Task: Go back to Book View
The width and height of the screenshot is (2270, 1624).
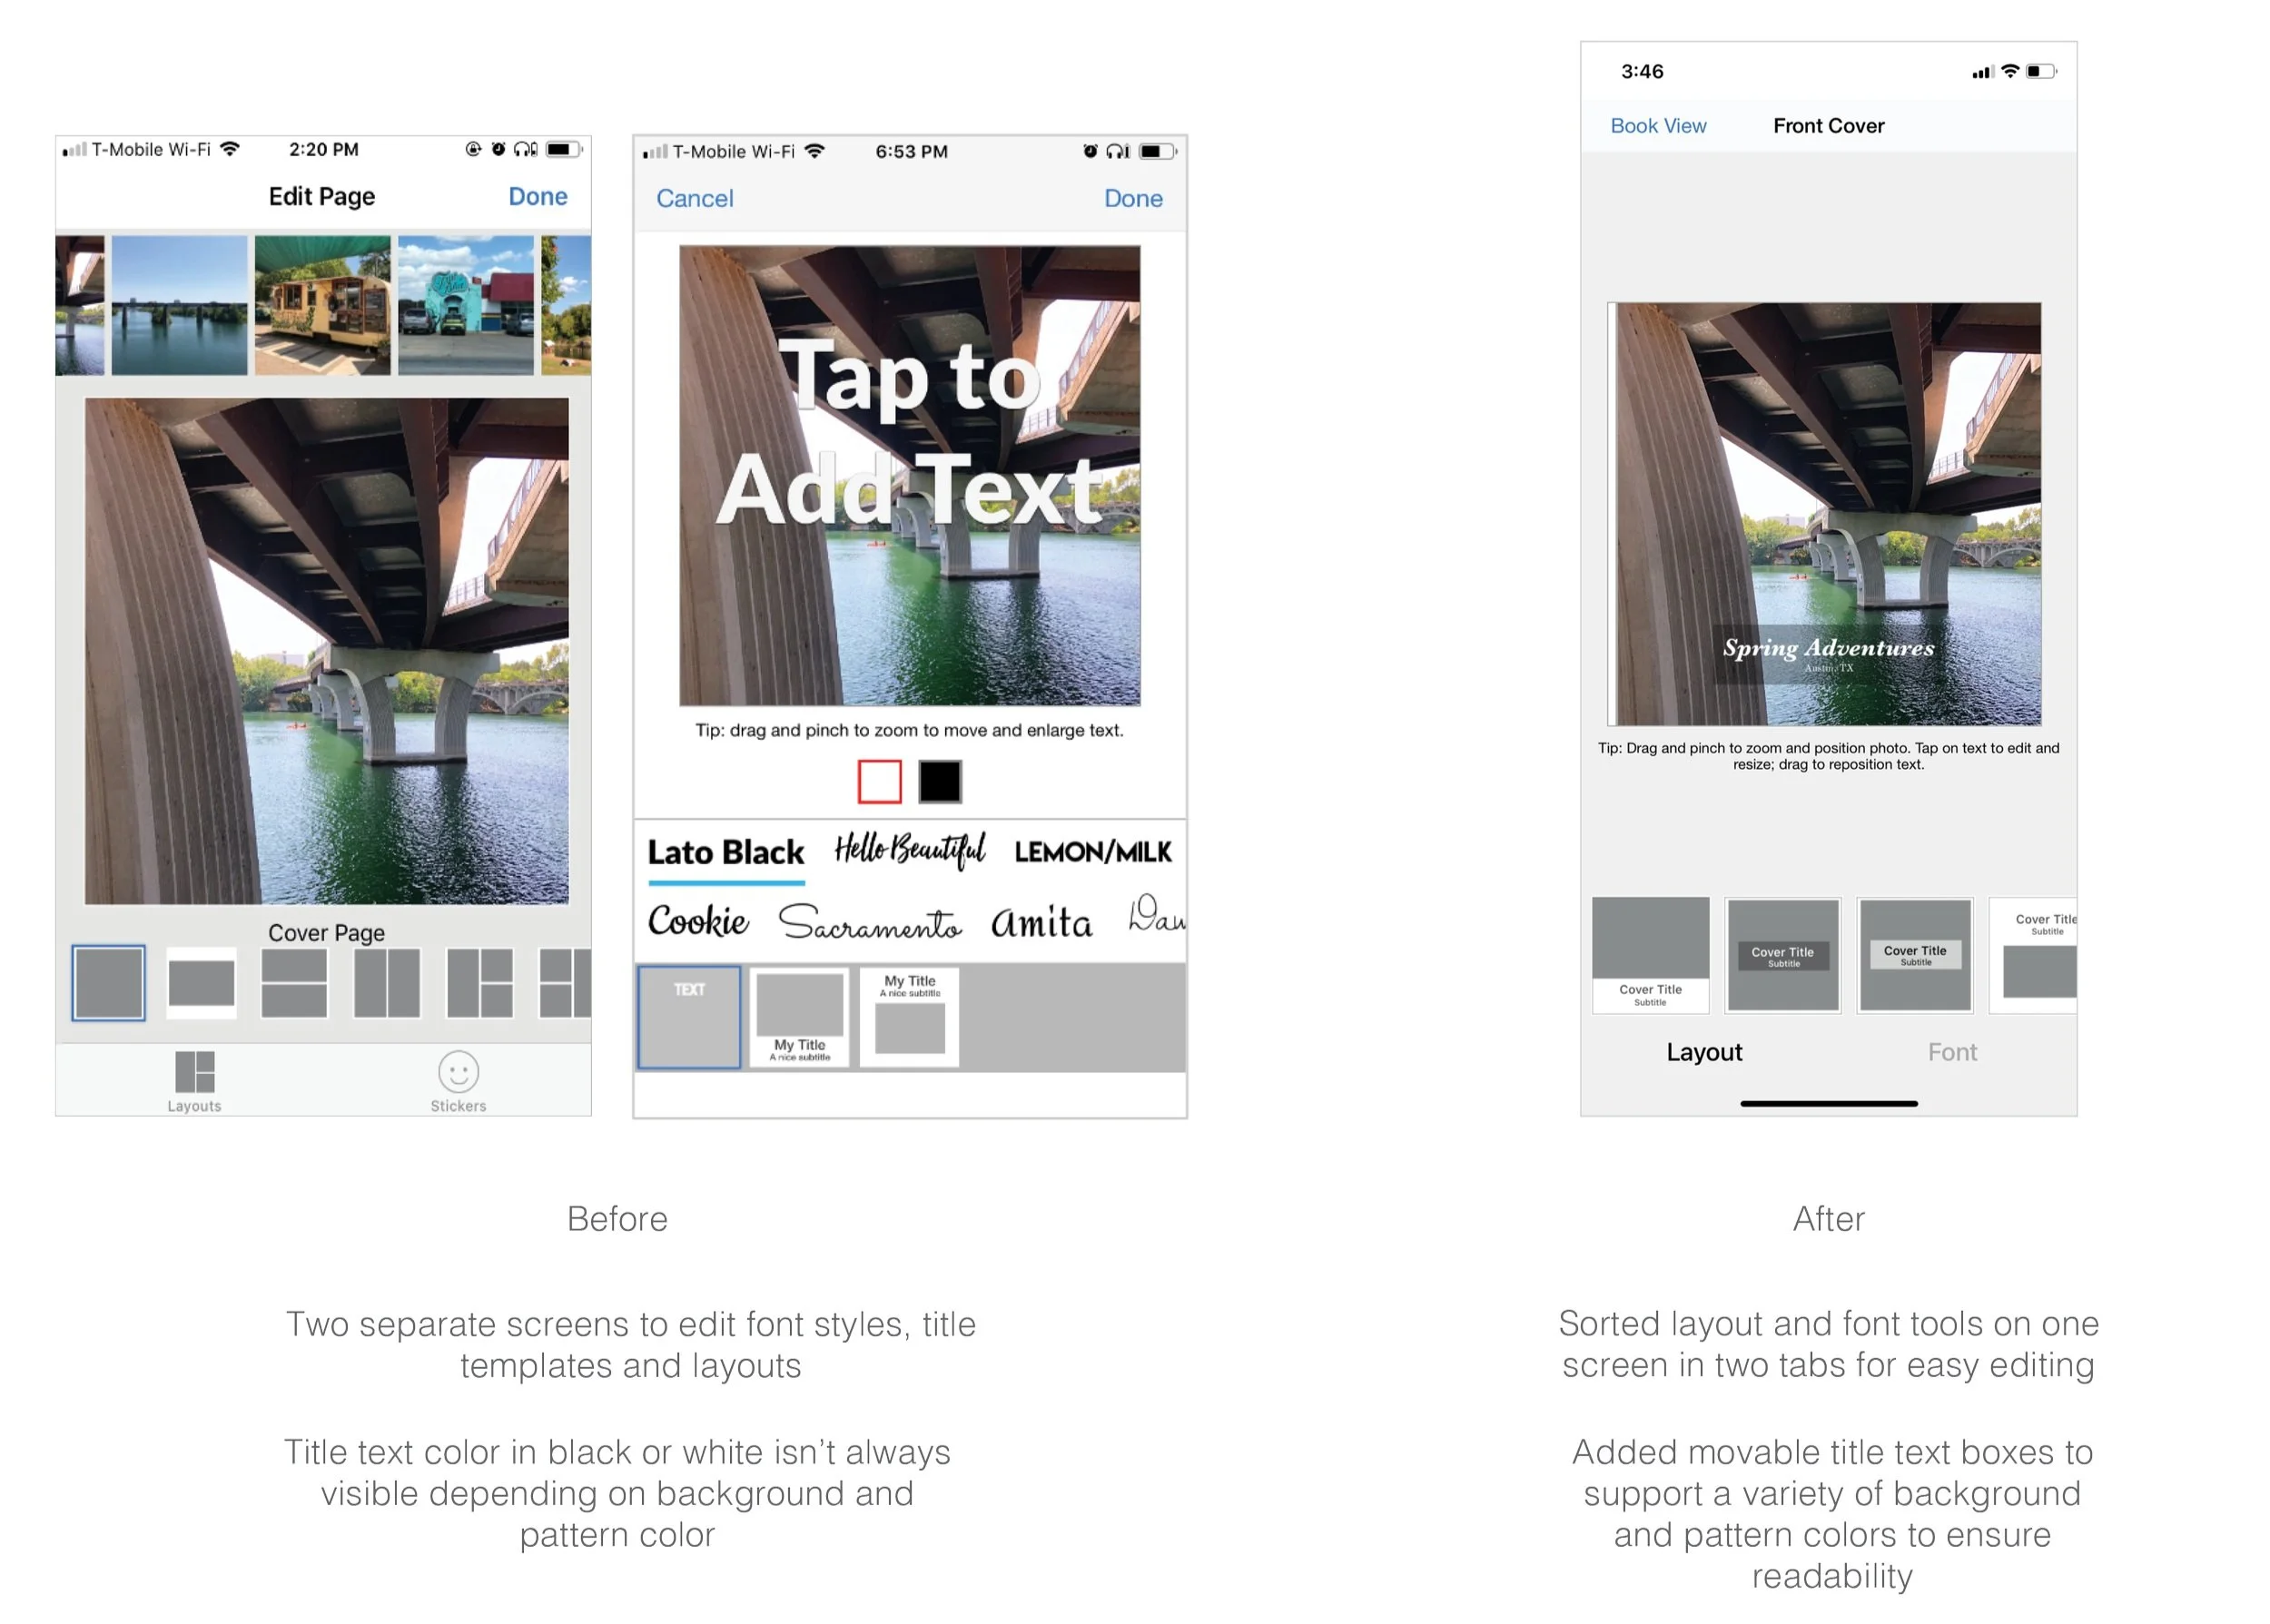Action: pos(1657,126)
